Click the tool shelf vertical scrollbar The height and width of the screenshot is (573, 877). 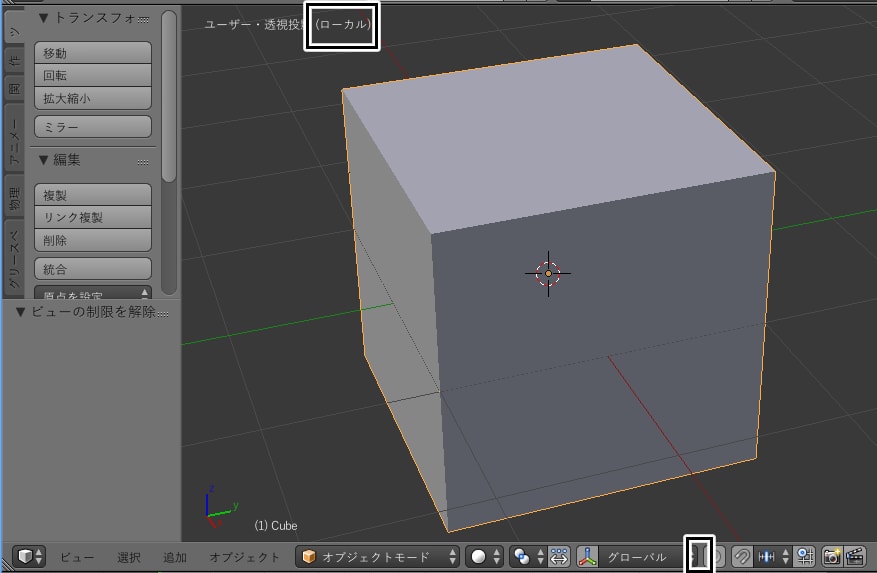pyautogui.click(x=169, y=96)
